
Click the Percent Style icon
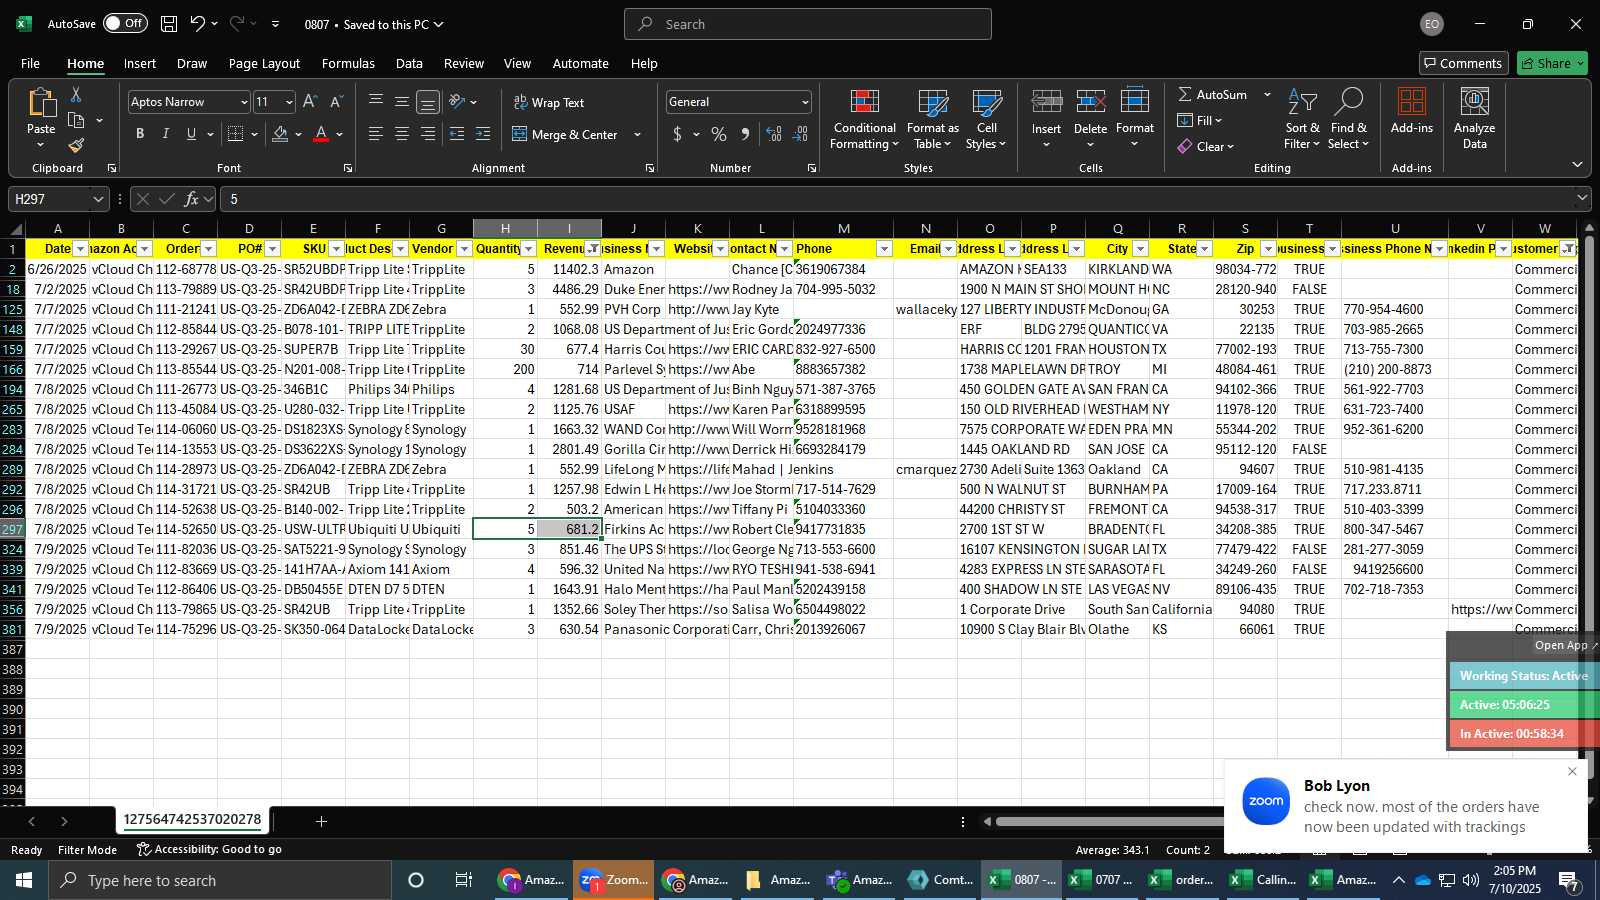719,134
